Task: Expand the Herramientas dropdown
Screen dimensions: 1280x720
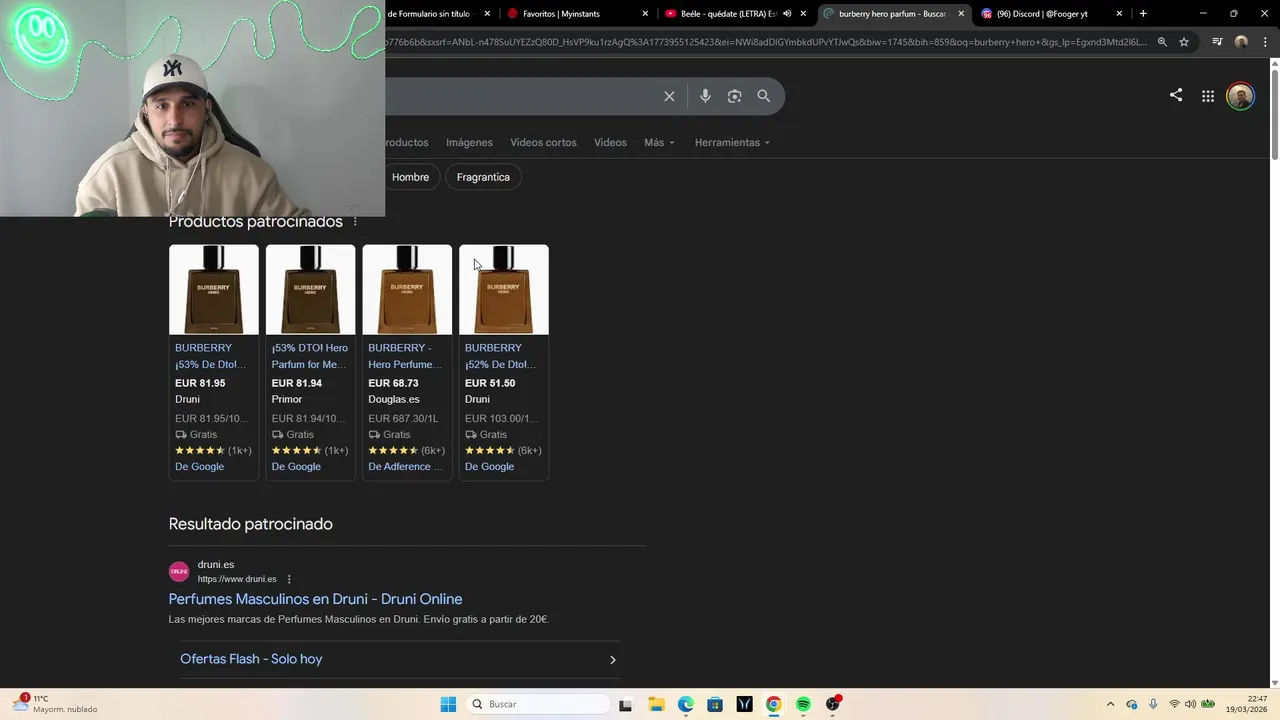Action: [x=732, y=142]
